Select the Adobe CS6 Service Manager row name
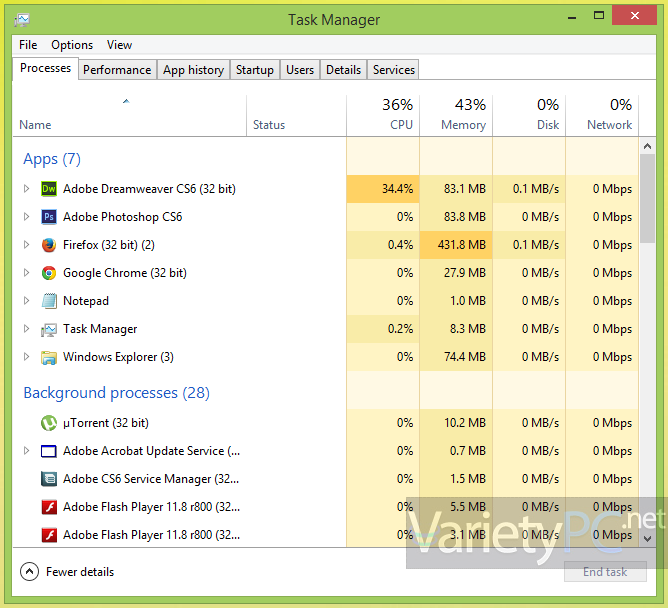The width and height of the screenshot is (668, 608). point(151,479)
